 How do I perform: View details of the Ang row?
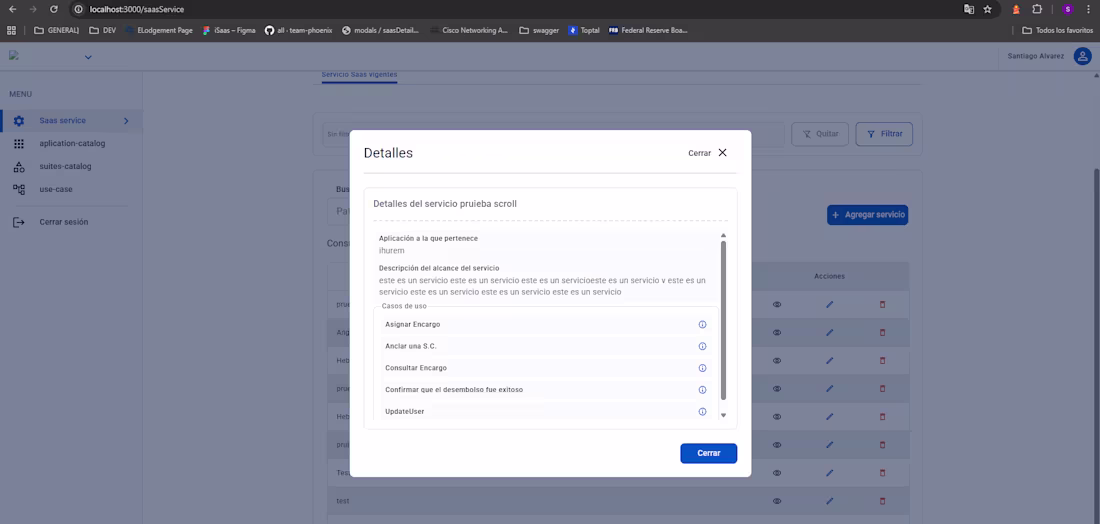coord(777,332)
